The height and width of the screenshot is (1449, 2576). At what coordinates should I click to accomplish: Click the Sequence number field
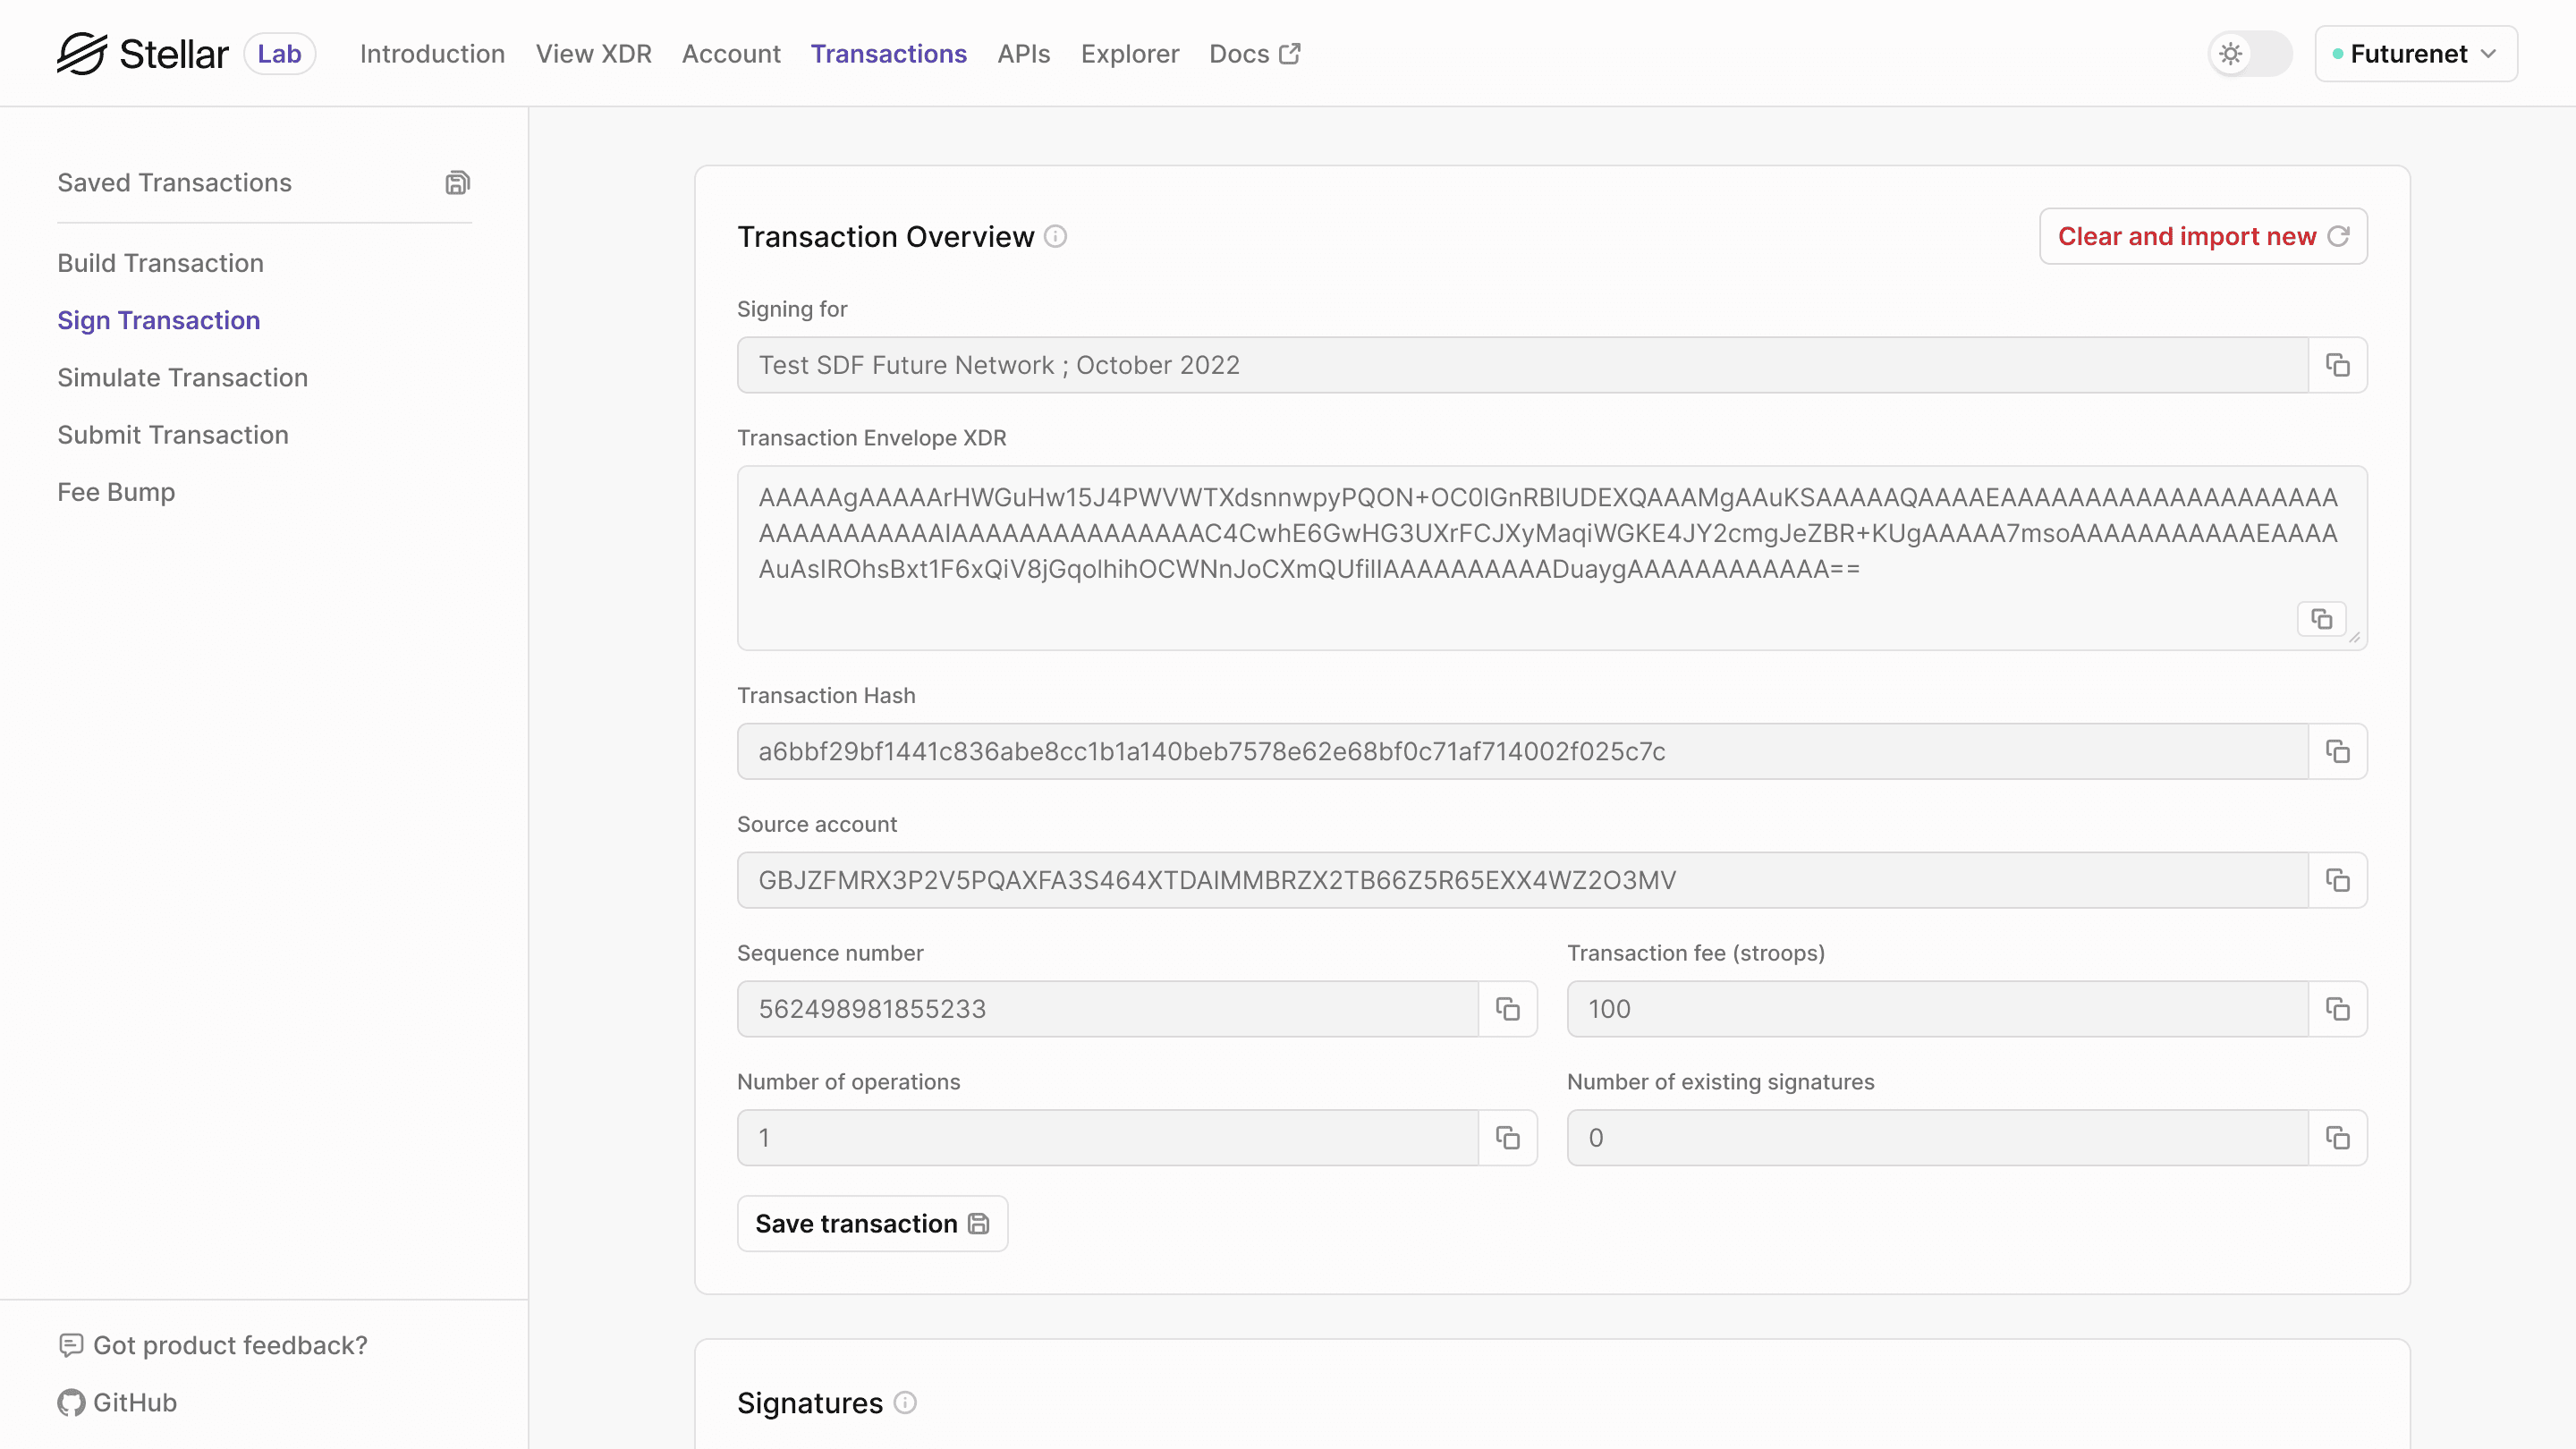[x=1107, y=1009]
